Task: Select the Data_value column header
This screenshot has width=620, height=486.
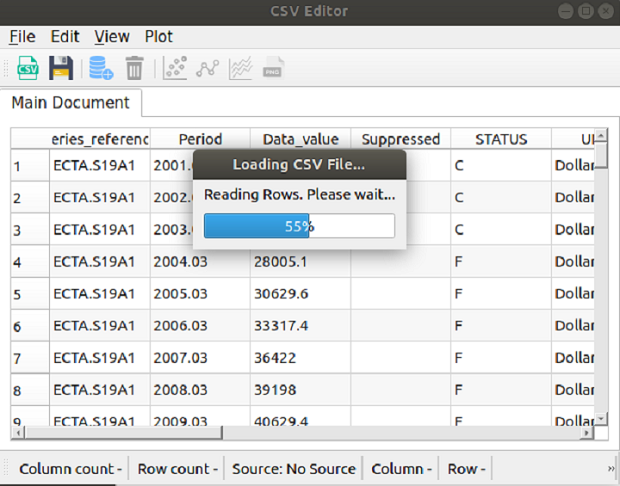Action: pos(301,139)
